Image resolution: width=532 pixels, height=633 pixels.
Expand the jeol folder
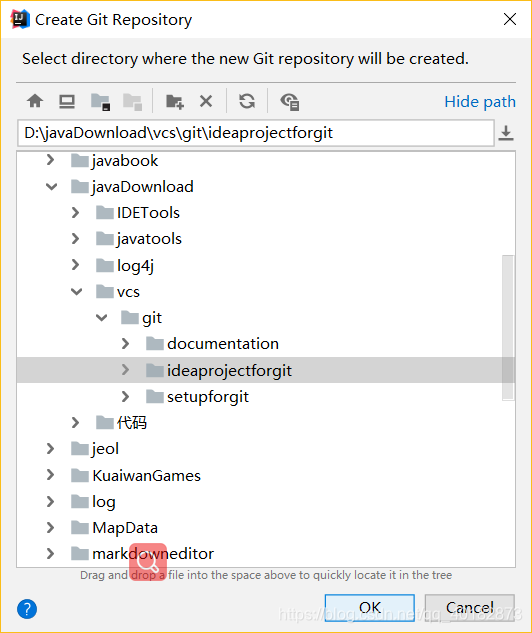50,449
